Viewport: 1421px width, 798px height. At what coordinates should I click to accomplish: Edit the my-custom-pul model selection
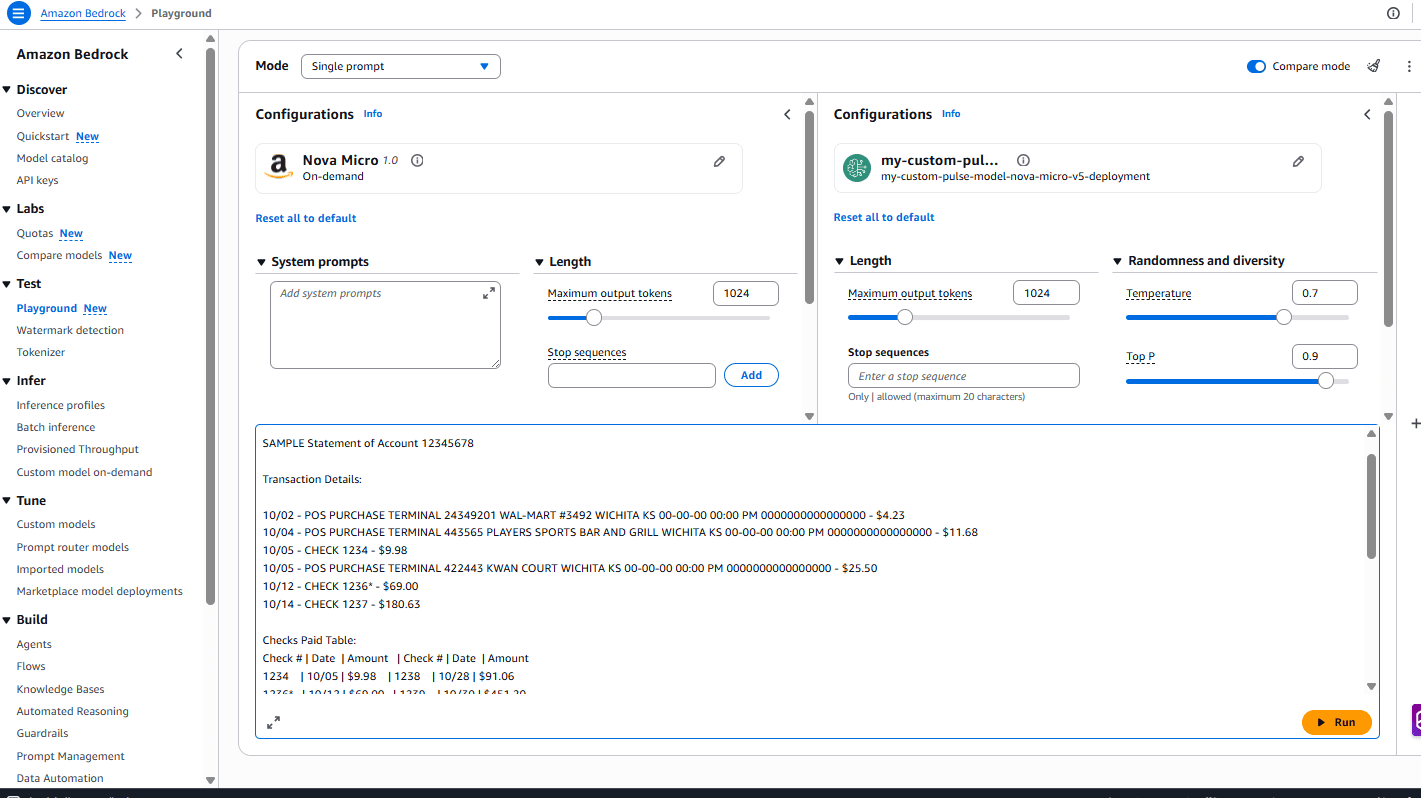click(x=1298, y=161)
